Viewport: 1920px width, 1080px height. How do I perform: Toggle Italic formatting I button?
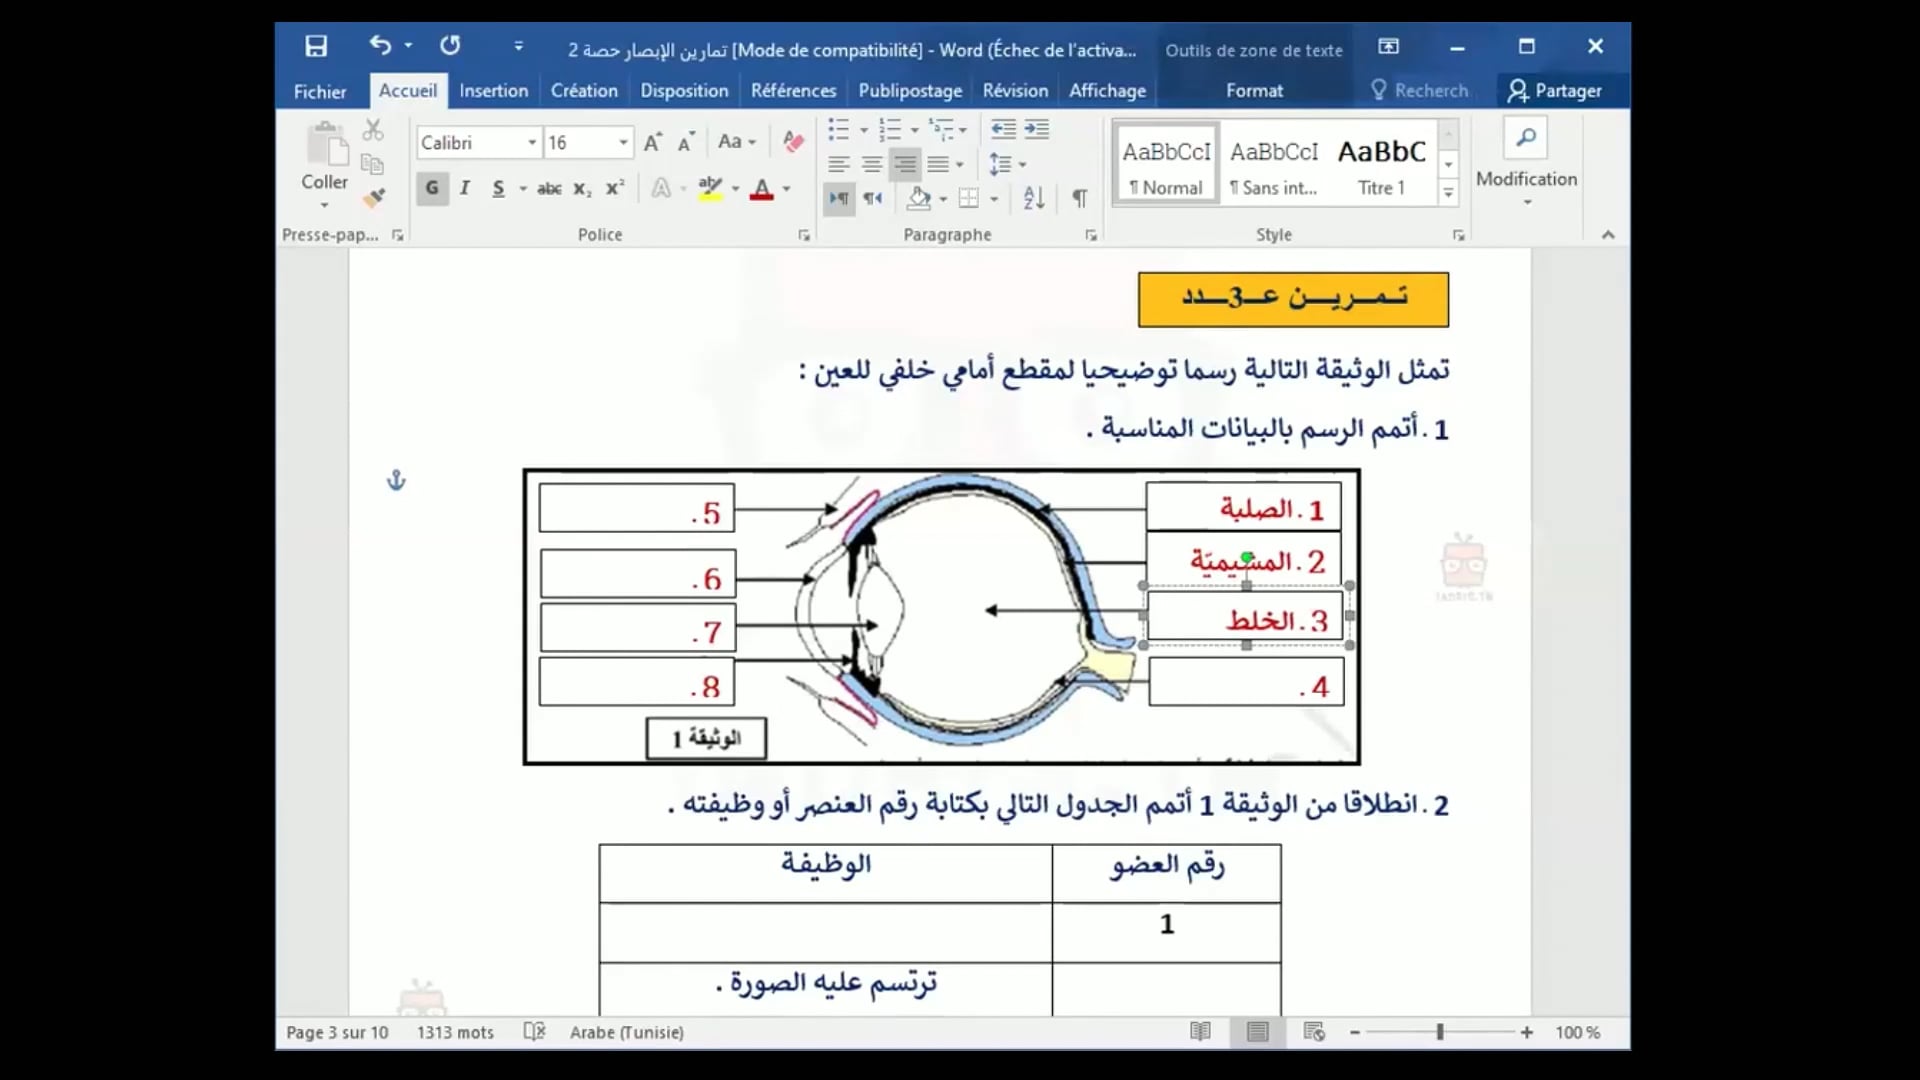(465, 189)
